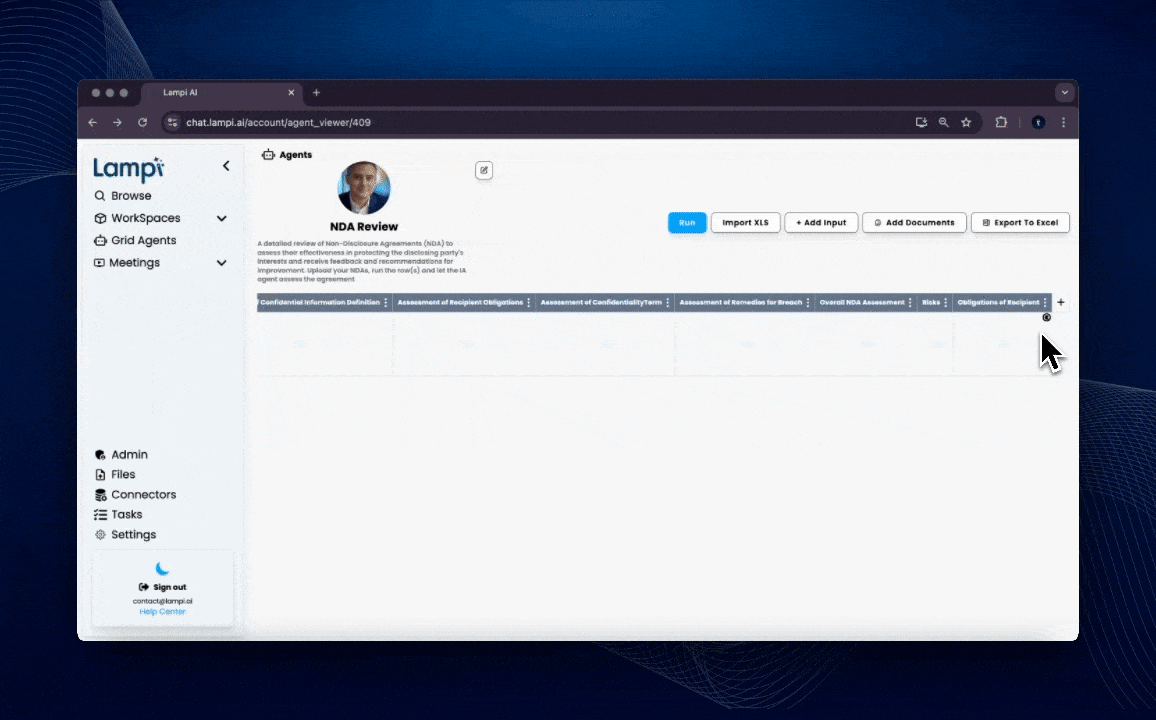View site information icon in address bar
The image size is (1156, 720).
[173, 122]
